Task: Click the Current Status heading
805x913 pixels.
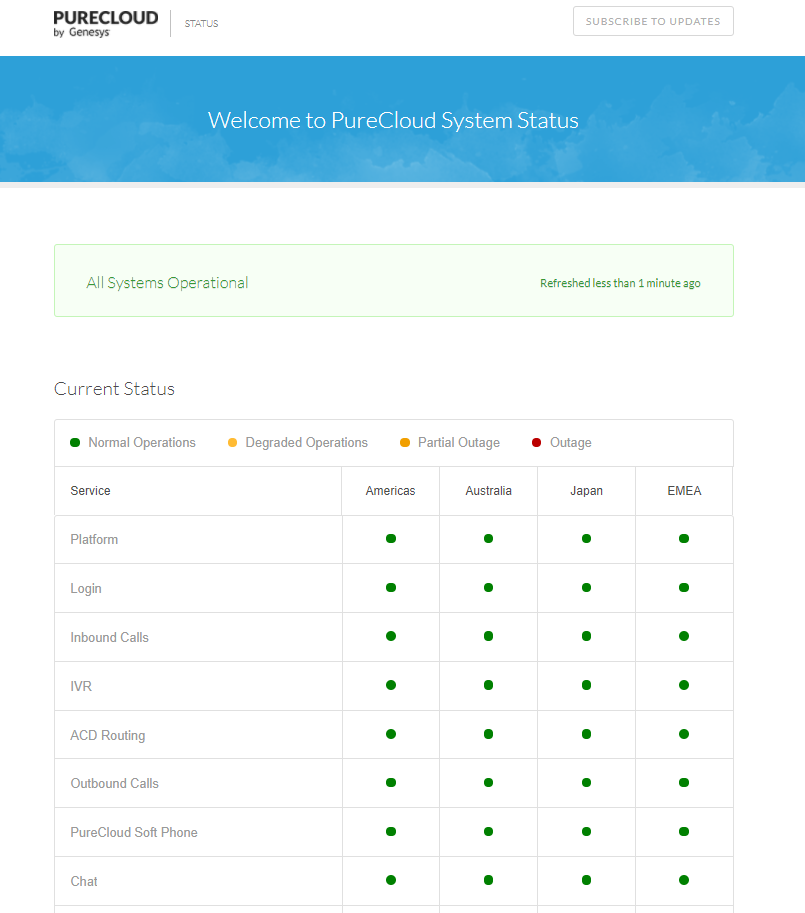Action: pyautogui.click(x=114, y=389)
